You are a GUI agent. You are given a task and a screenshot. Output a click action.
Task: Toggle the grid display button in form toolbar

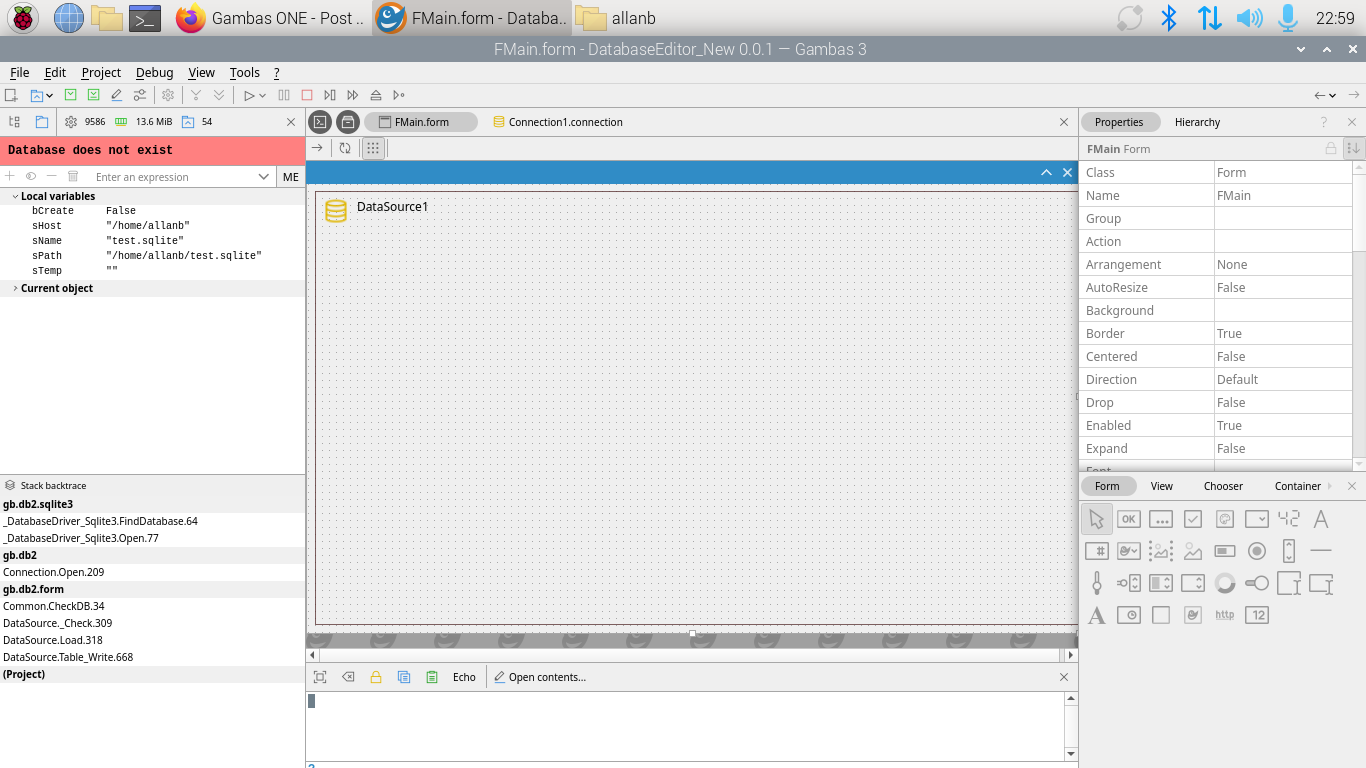click(373, 148)
